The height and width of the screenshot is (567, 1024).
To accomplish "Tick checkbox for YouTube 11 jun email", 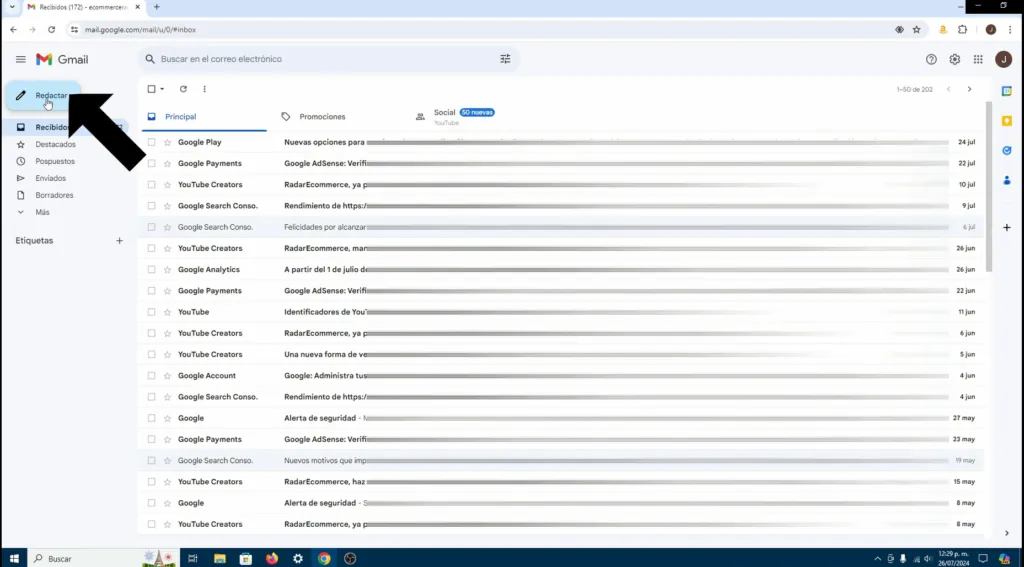I will coord(152,312).
